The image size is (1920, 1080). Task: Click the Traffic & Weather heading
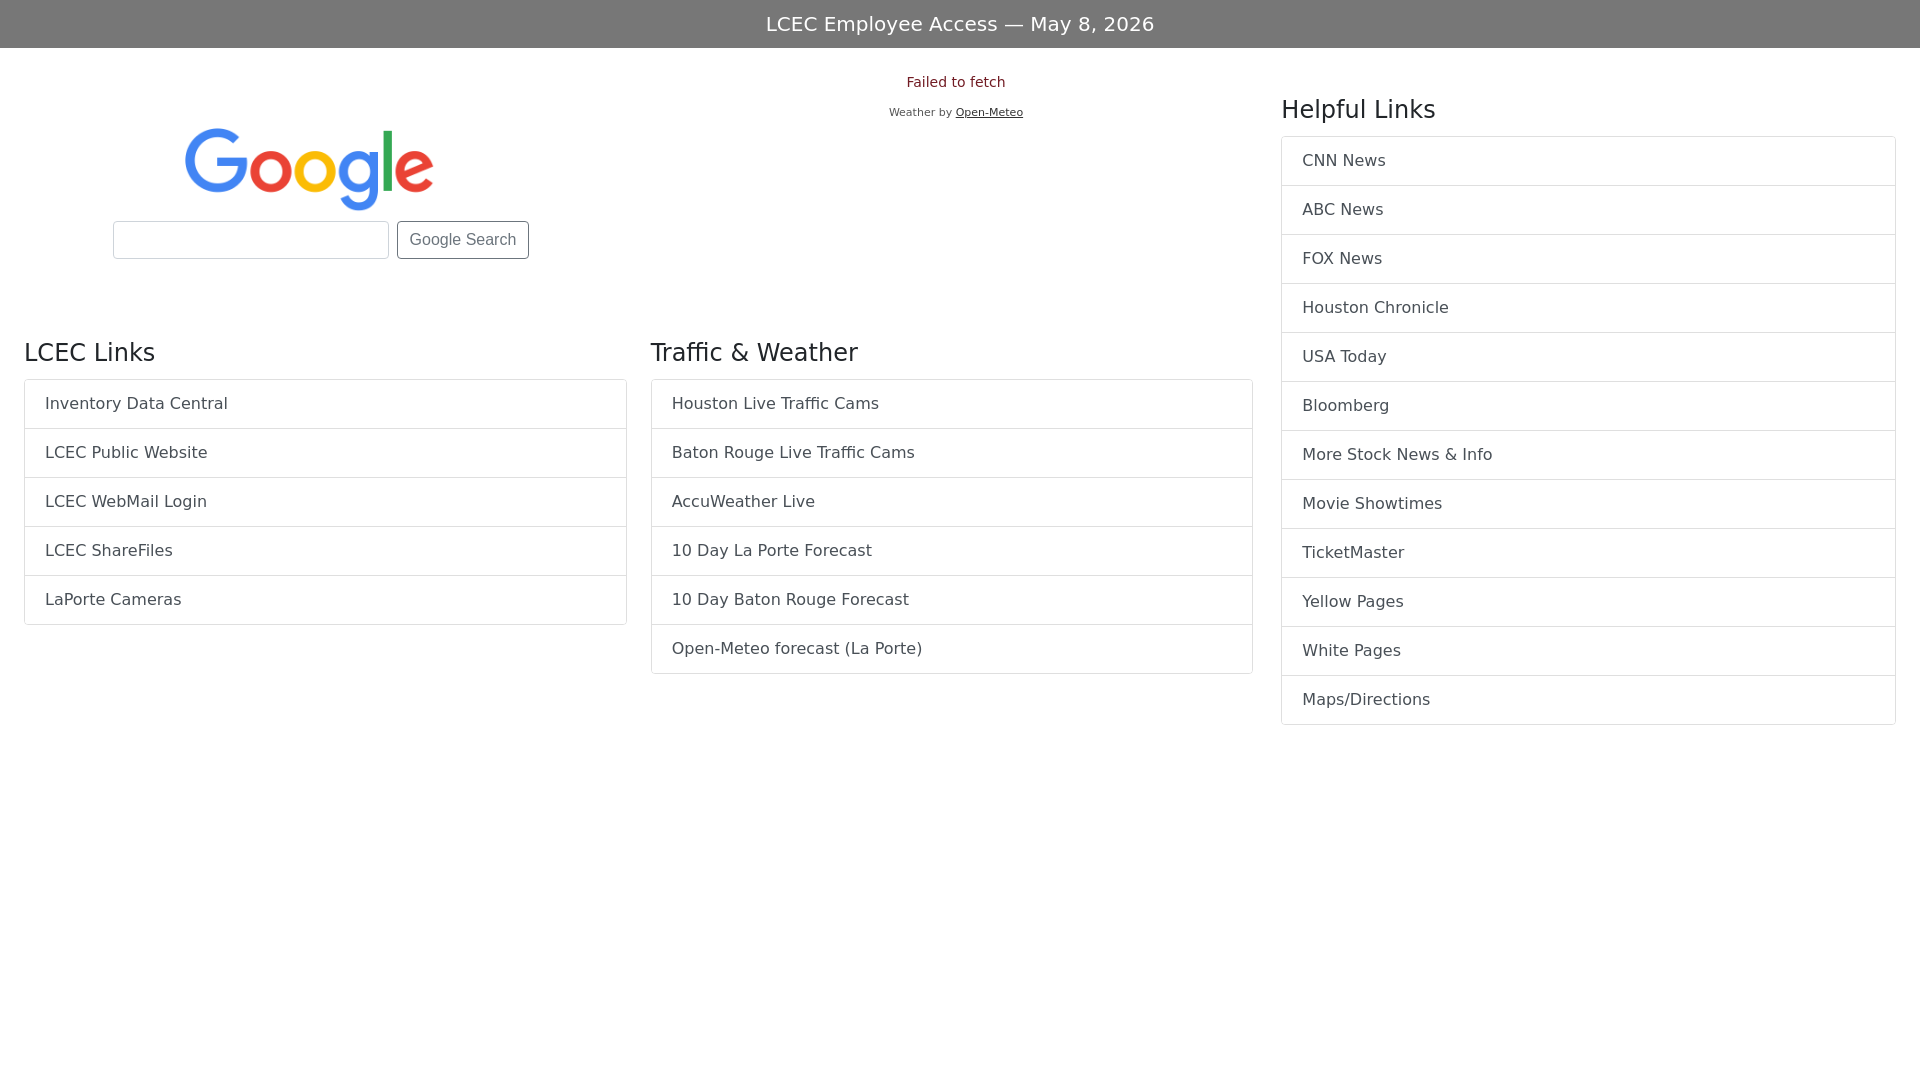(754, 353)
